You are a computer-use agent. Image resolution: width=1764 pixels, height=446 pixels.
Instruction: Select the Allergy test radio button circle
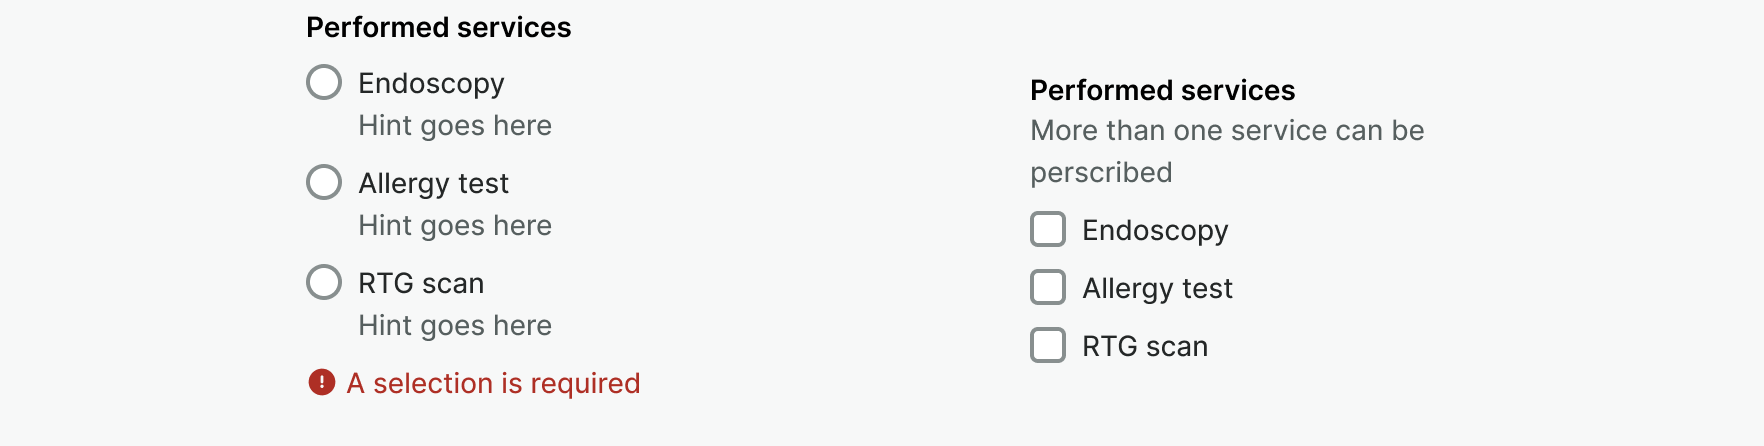tap(324, 182)
